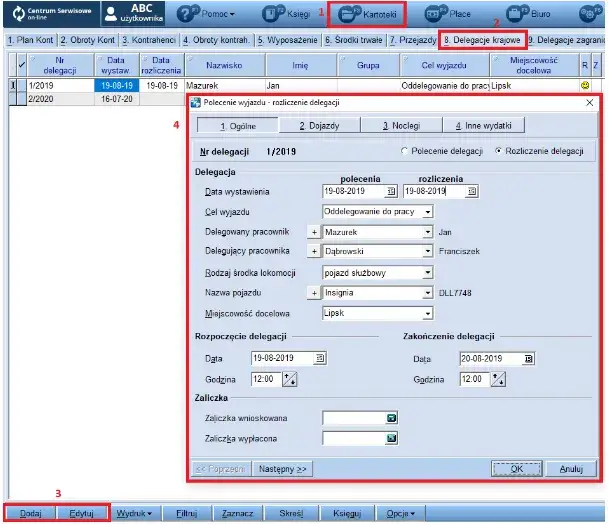The height and width of the screenshot is (524, 609).
Task: Select Polecenie delegacji radio button
Action: pyautogui.click(x=404, y=151)
